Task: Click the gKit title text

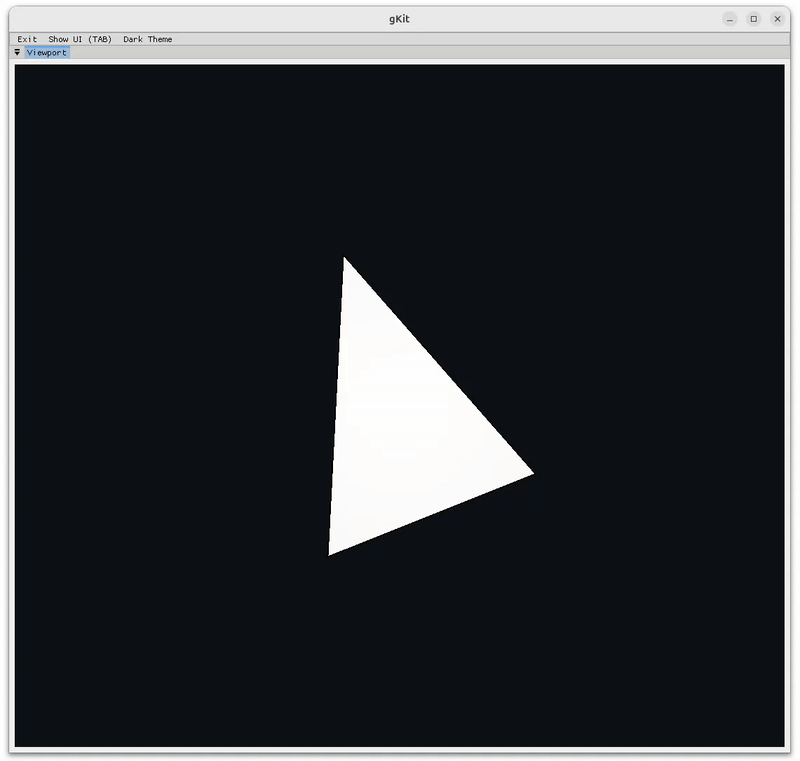Action: click(399, 19)
